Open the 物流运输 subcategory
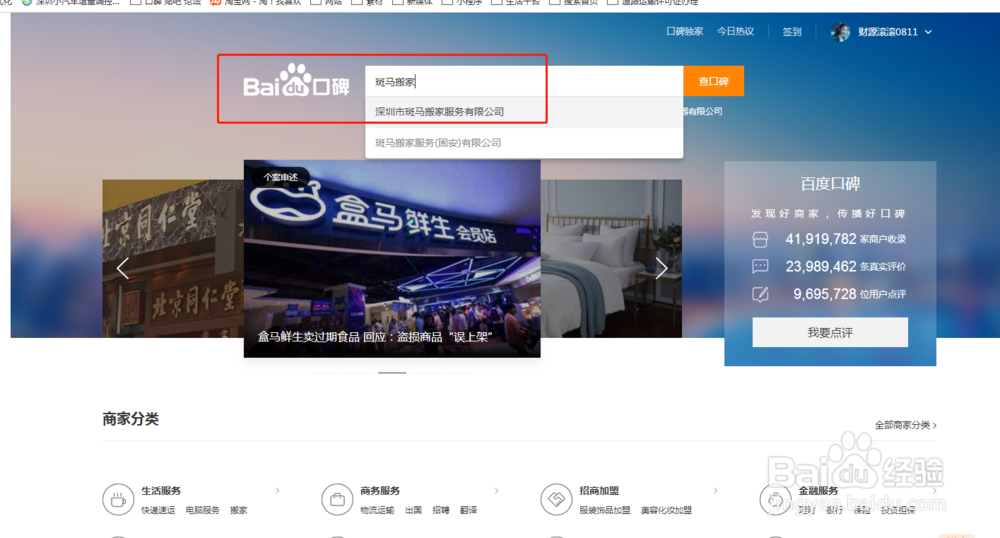1000x538 pixels. pyautogui.click(x=377, y=510)
